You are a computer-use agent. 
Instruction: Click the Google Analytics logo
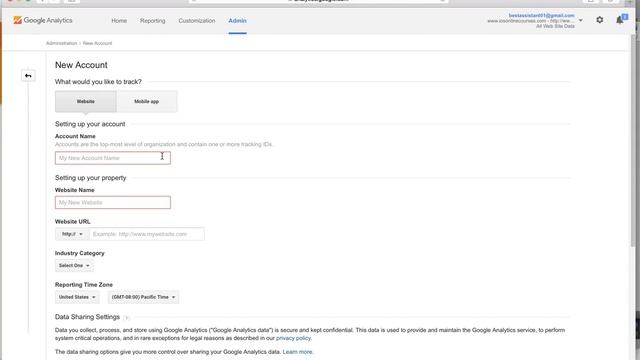[43, 20]
